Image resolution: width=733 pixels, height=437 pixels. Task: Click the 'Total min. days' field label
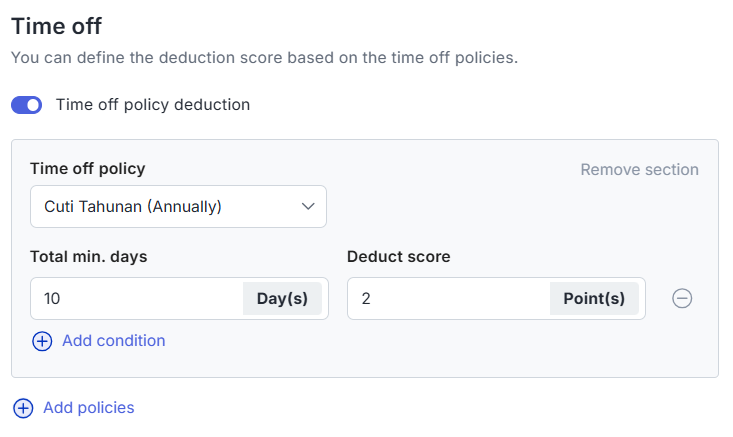89,257
